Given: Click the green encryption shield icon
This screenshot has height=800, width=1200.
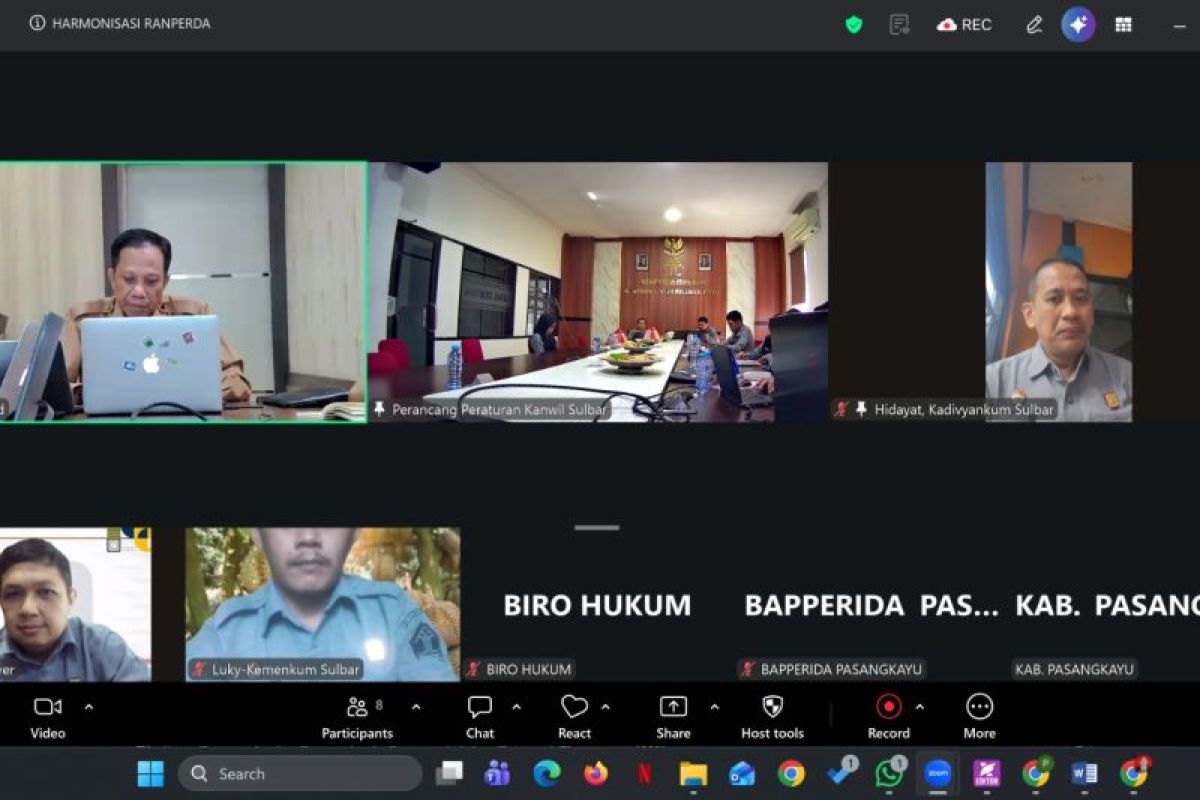Looking at the screenshot, I should tap(854, 24).
